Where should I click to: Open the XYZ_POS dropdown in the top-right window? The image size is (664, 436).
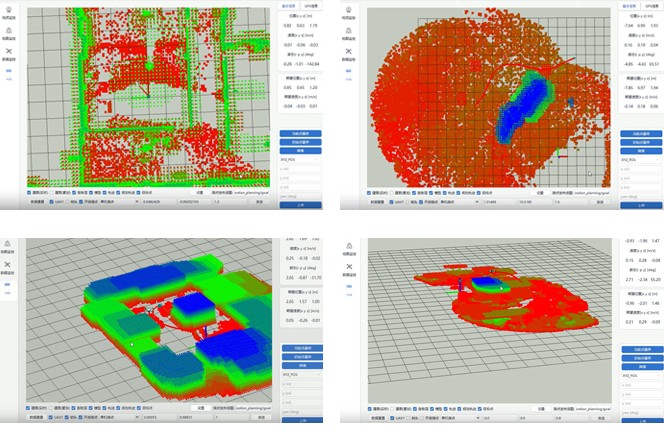(641, 160)
